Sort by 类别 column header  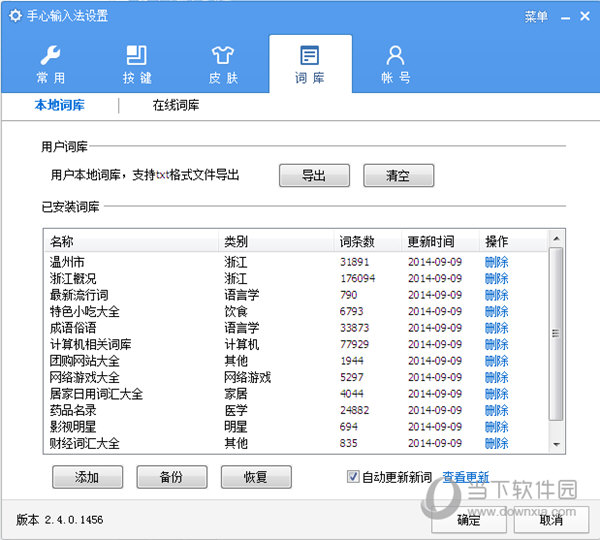click(276, 241)
